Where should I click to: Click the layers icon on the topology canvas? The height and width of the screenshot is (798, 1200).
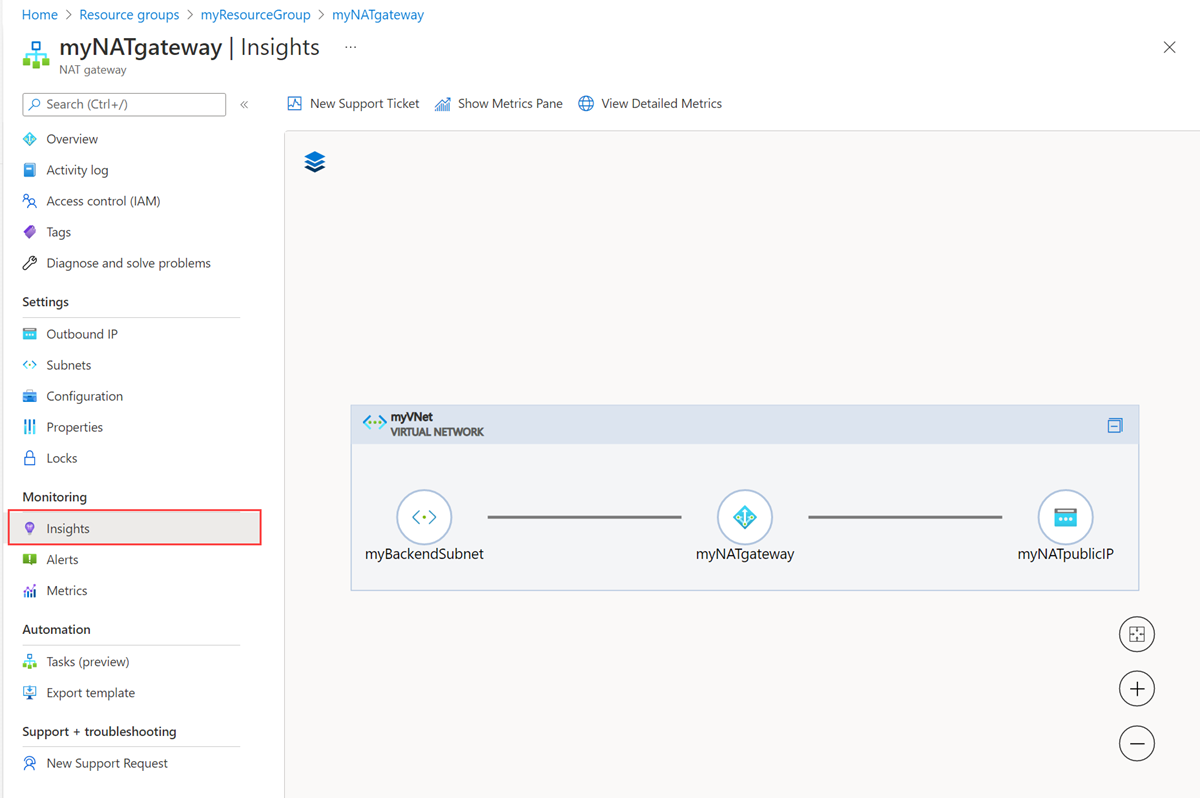coord(314,161)
